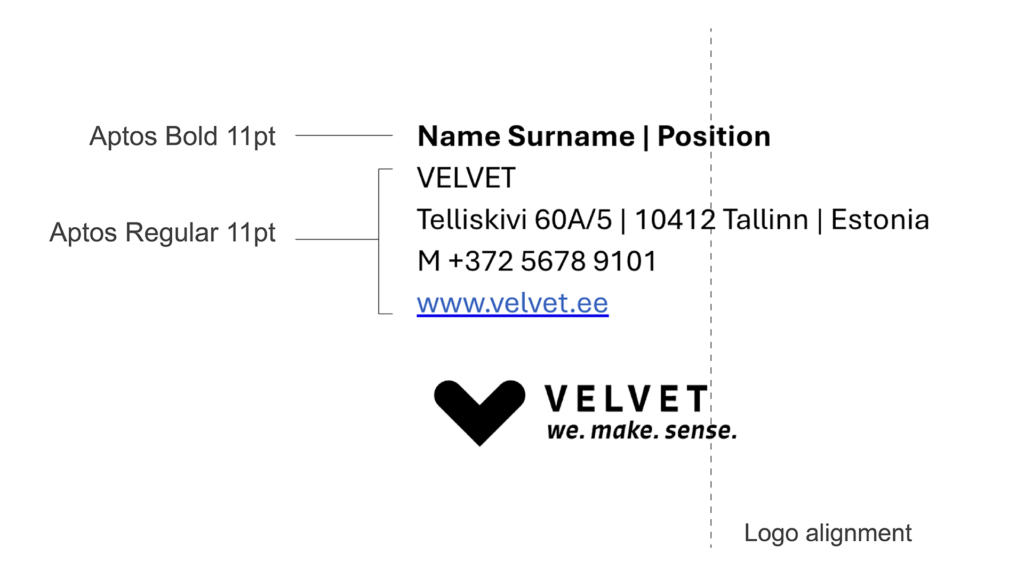Open the www.velvet.ee link
The width and height of the screenshot is (1024, 576).
coord(512,303)
